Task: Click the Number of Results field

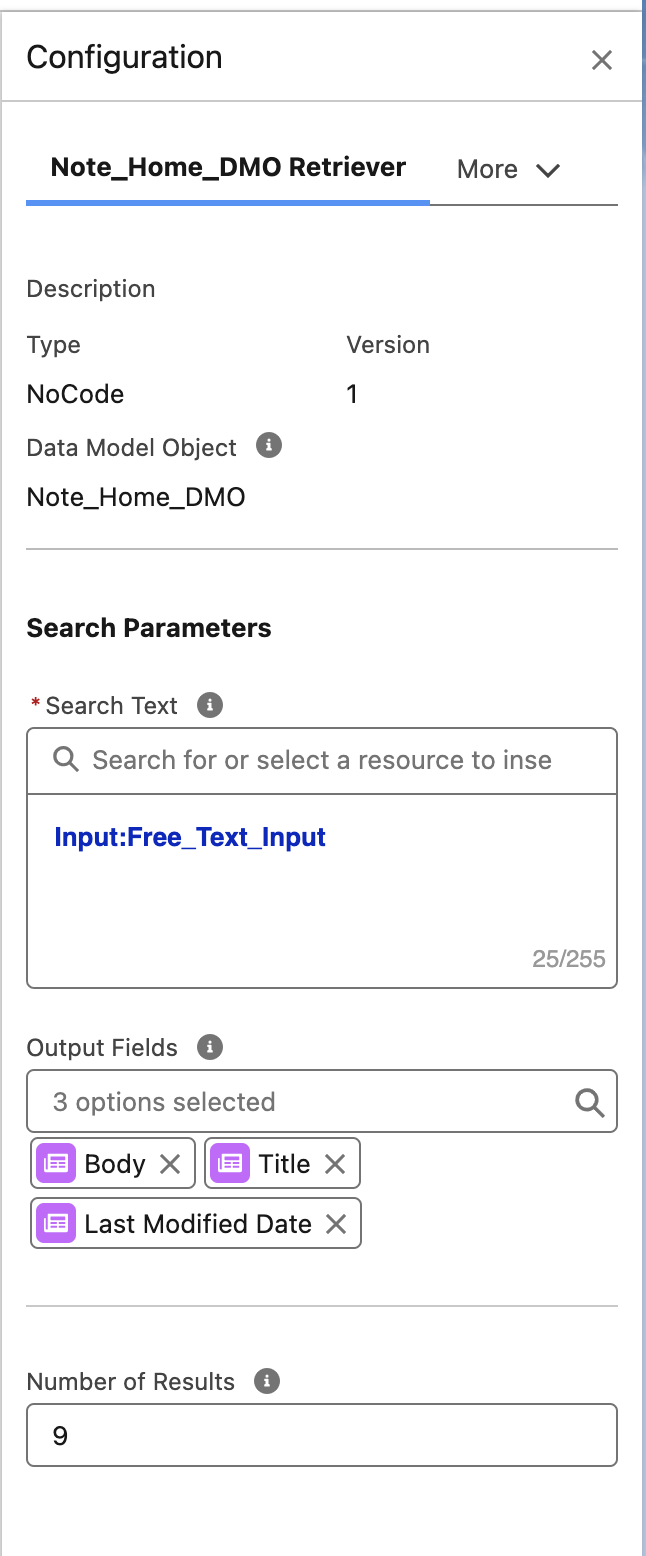Action: [321, 1436]
